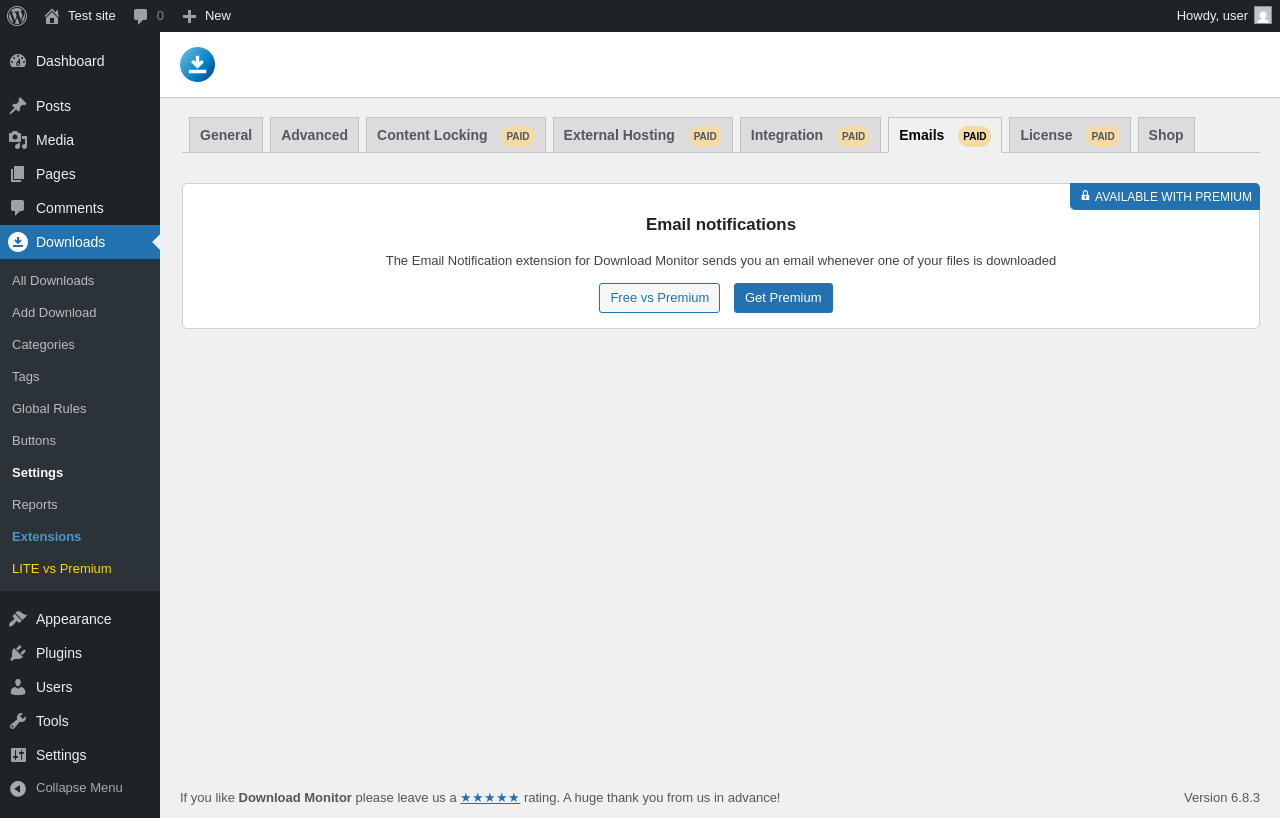This screenshot has width=1280, height=818.
Task: Click the five-star rating link
Action: (x=490, y=798)
